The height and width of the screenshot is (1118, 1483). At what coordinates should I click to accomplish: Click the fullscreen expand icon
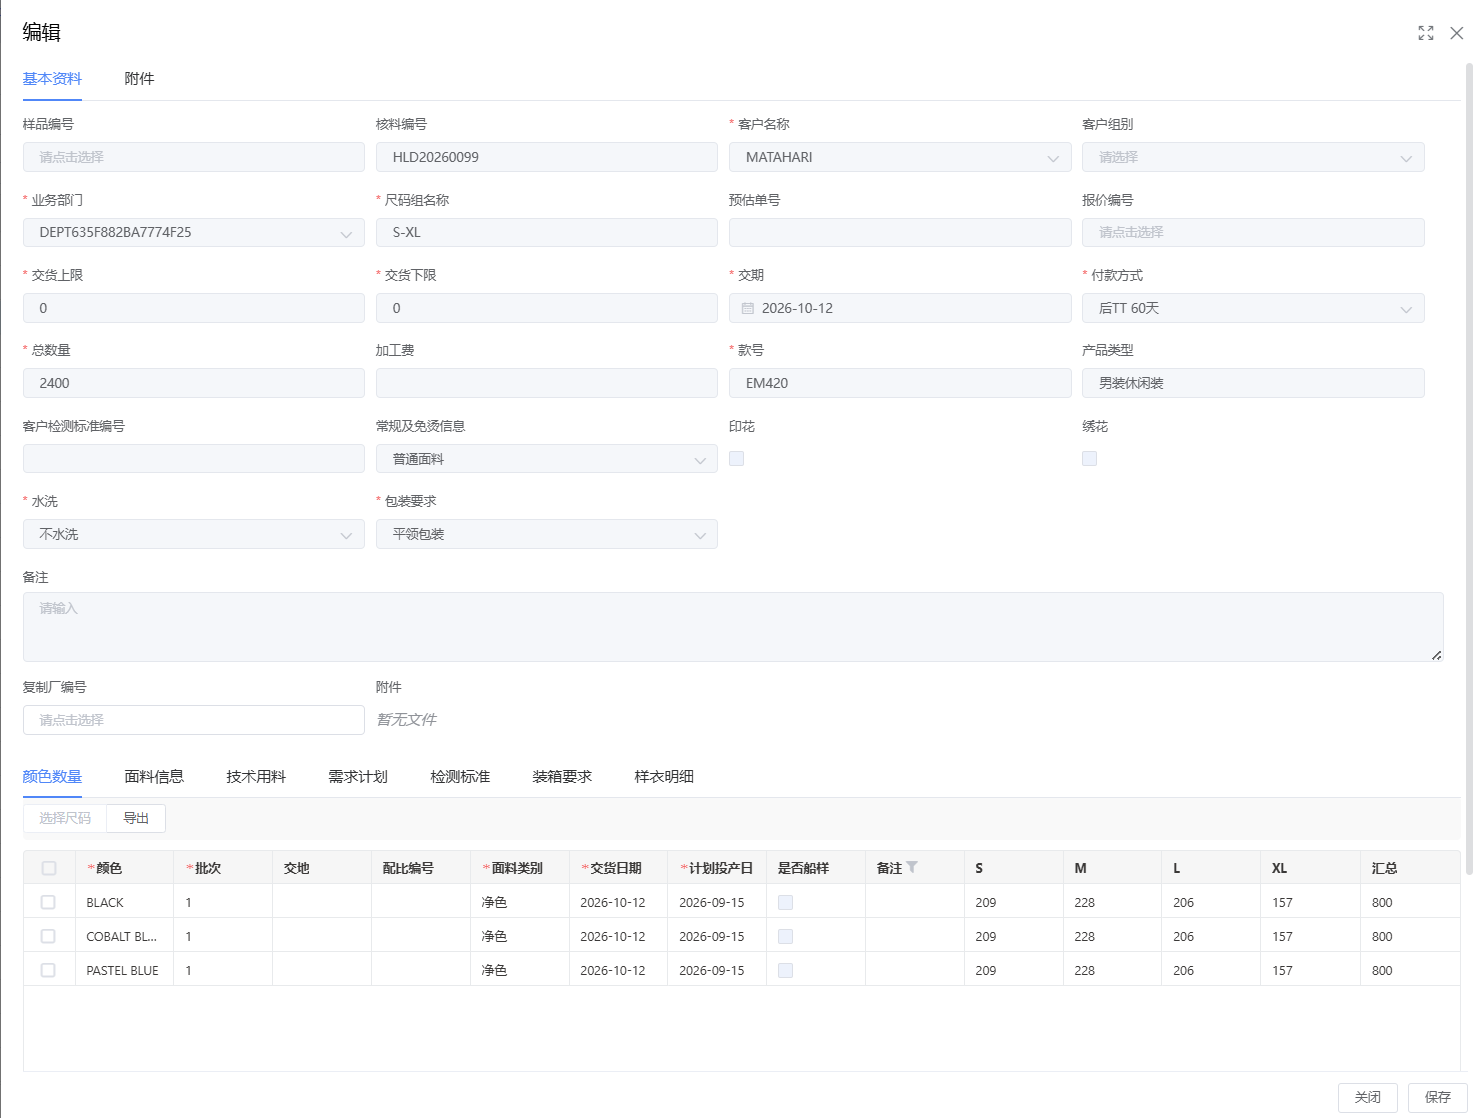coord(1426,33)
